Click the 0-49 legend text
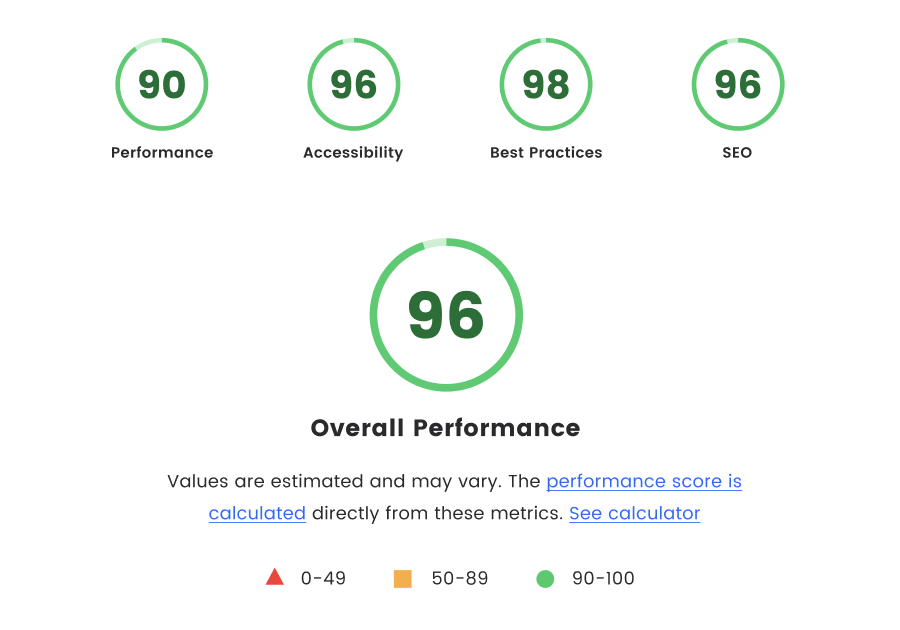900x630 pixels. [320, 577]
